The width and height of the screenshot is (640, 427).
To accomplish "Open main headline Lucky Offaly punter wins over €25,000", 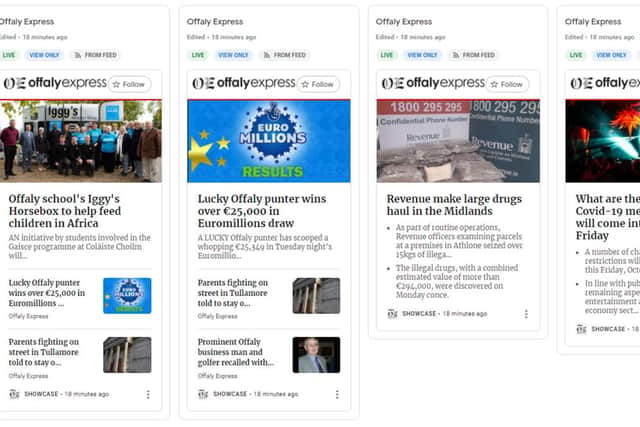I will (x=262, y=211).
